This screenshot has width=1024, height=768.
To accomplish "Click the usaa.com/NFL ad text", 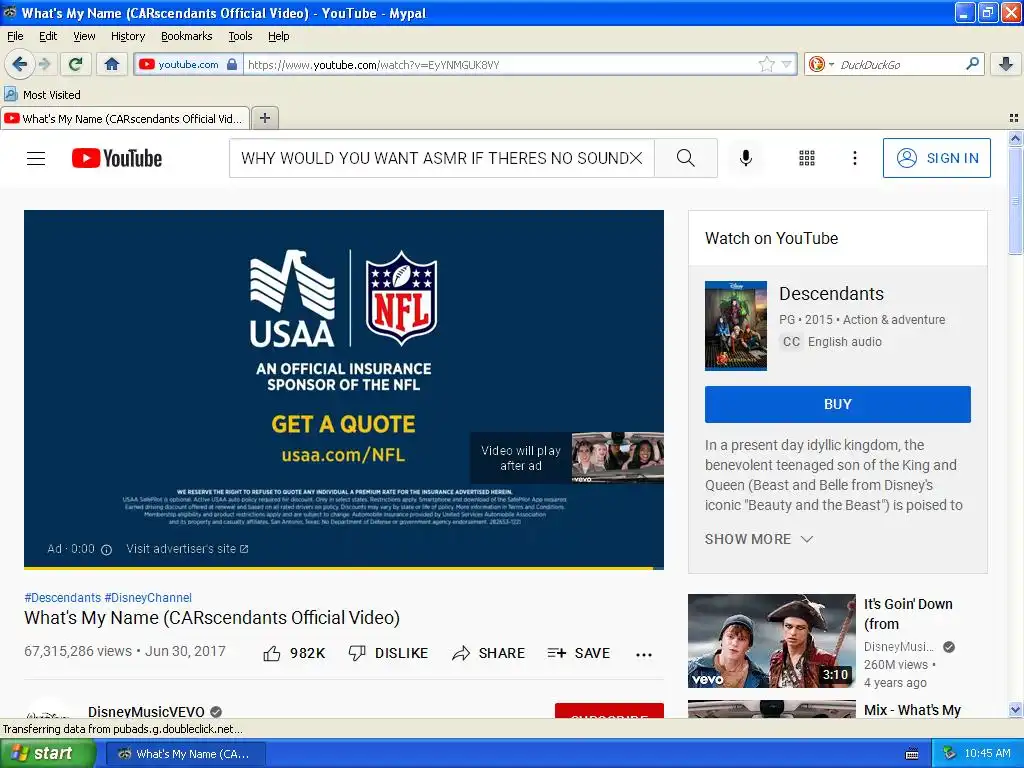I will pos(344,455).
